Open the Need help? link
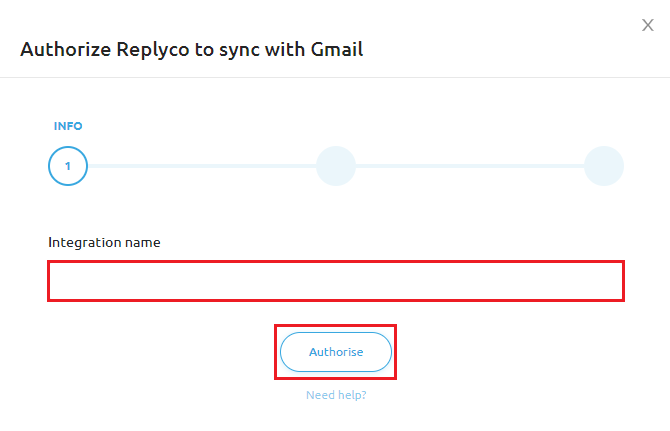 pos(336,395)
